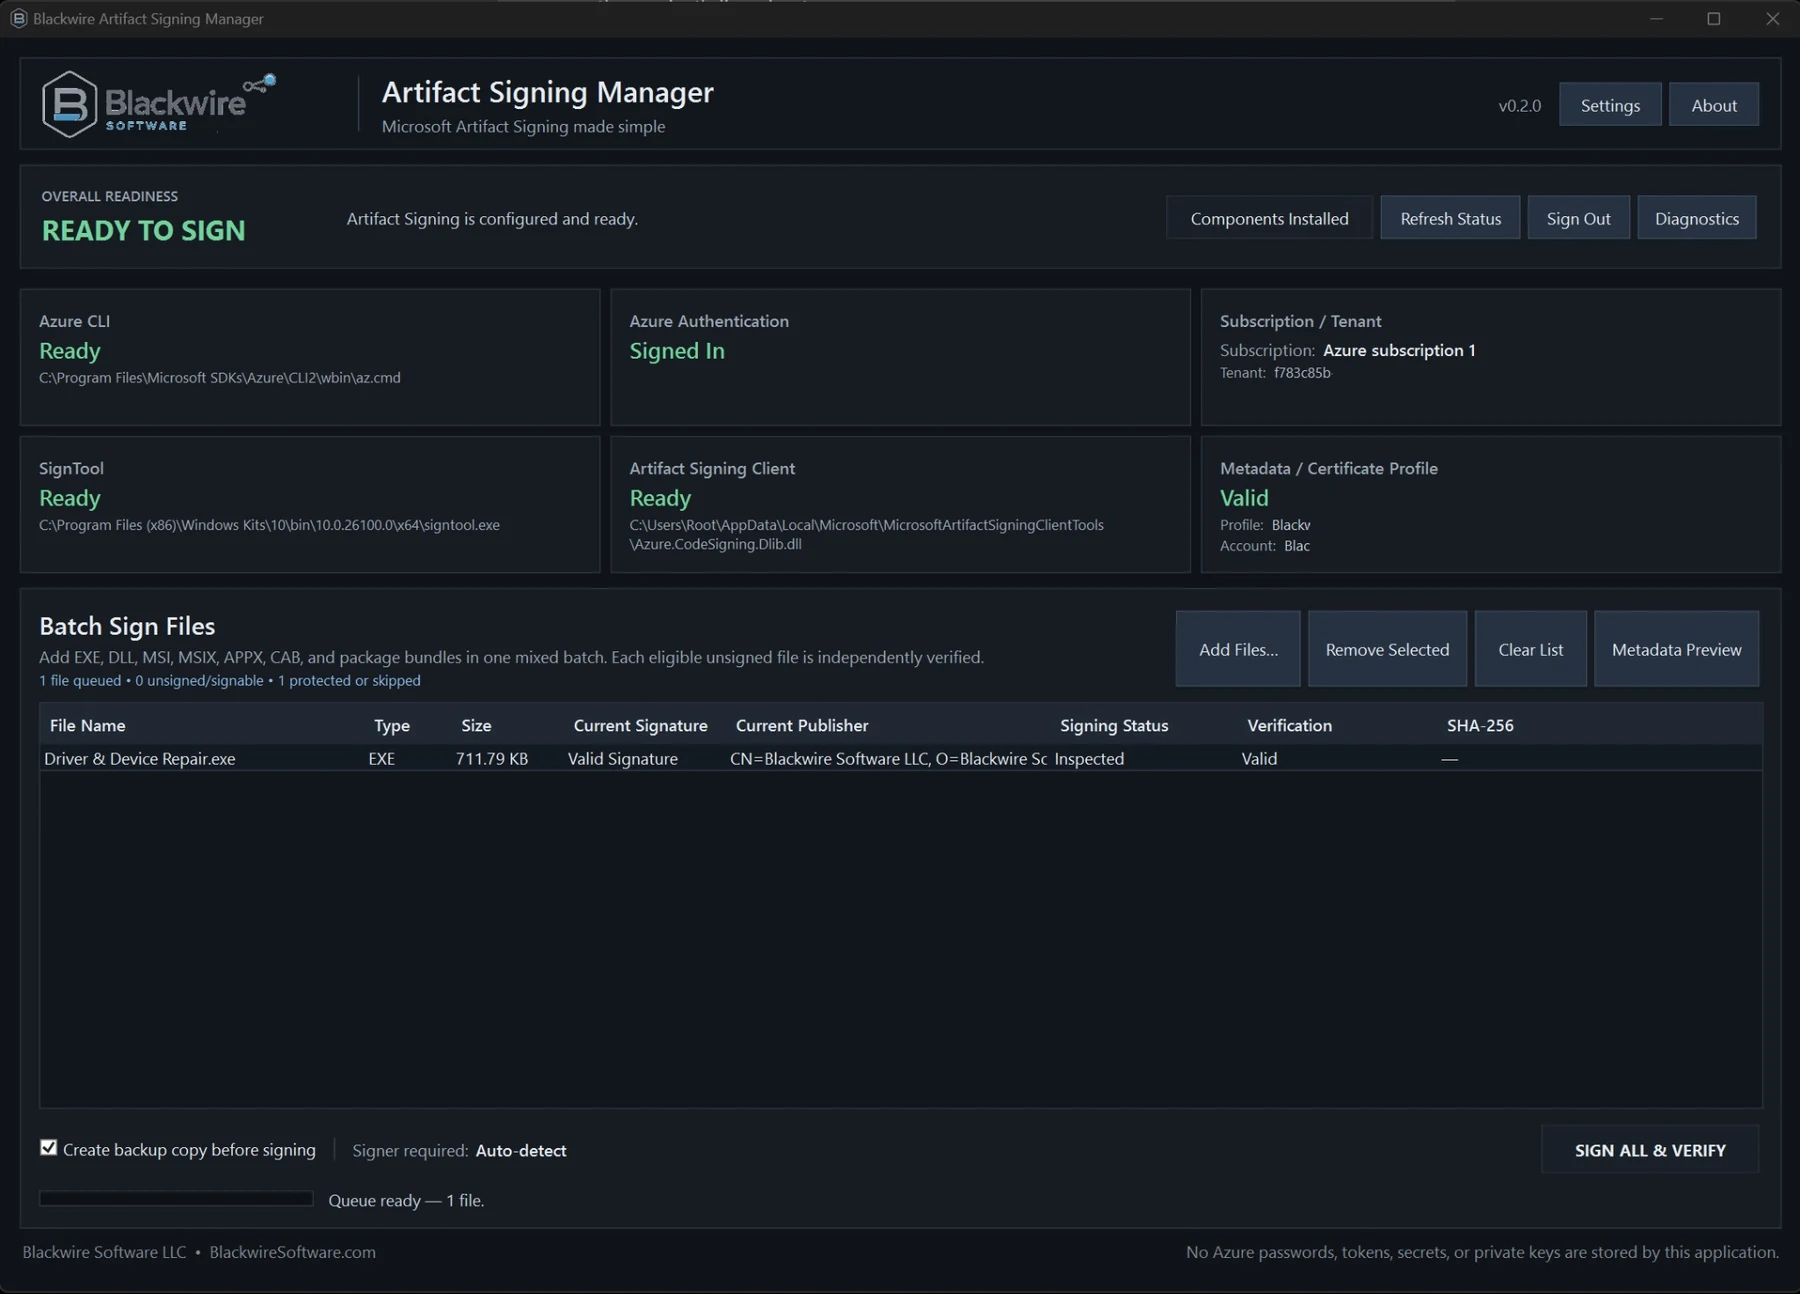Click the Tenant f783c85b text
Image resolution: width=1800 pixels, height=1294 pixels.
pos(1275,372)
